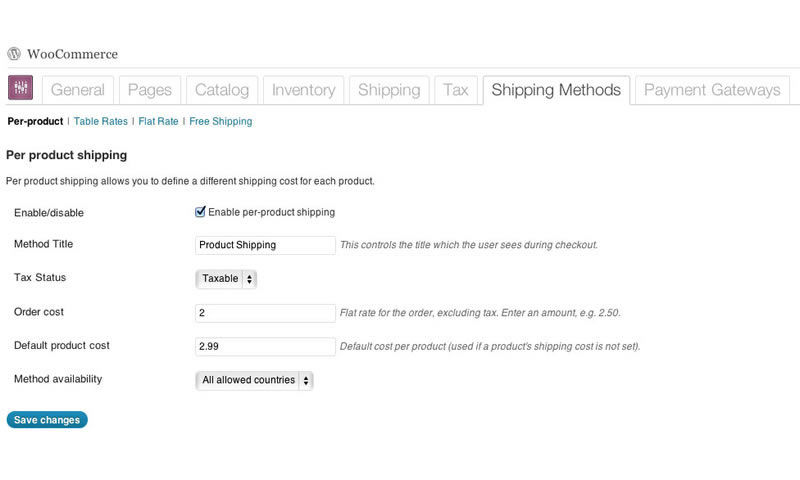Viewport: 800px width, 480px height.
Task: Open the Payment Gateways tab
Action: tap(712, 90)
